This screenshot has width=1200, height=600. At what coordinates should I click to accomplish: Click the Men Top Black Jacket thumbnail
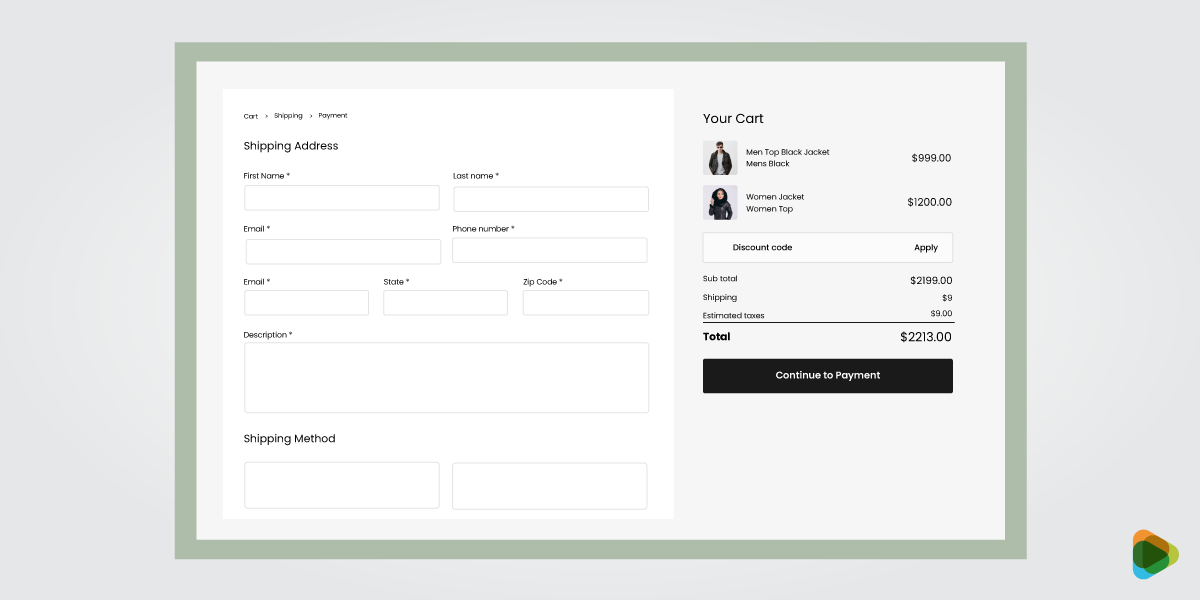tap(720, 158)
